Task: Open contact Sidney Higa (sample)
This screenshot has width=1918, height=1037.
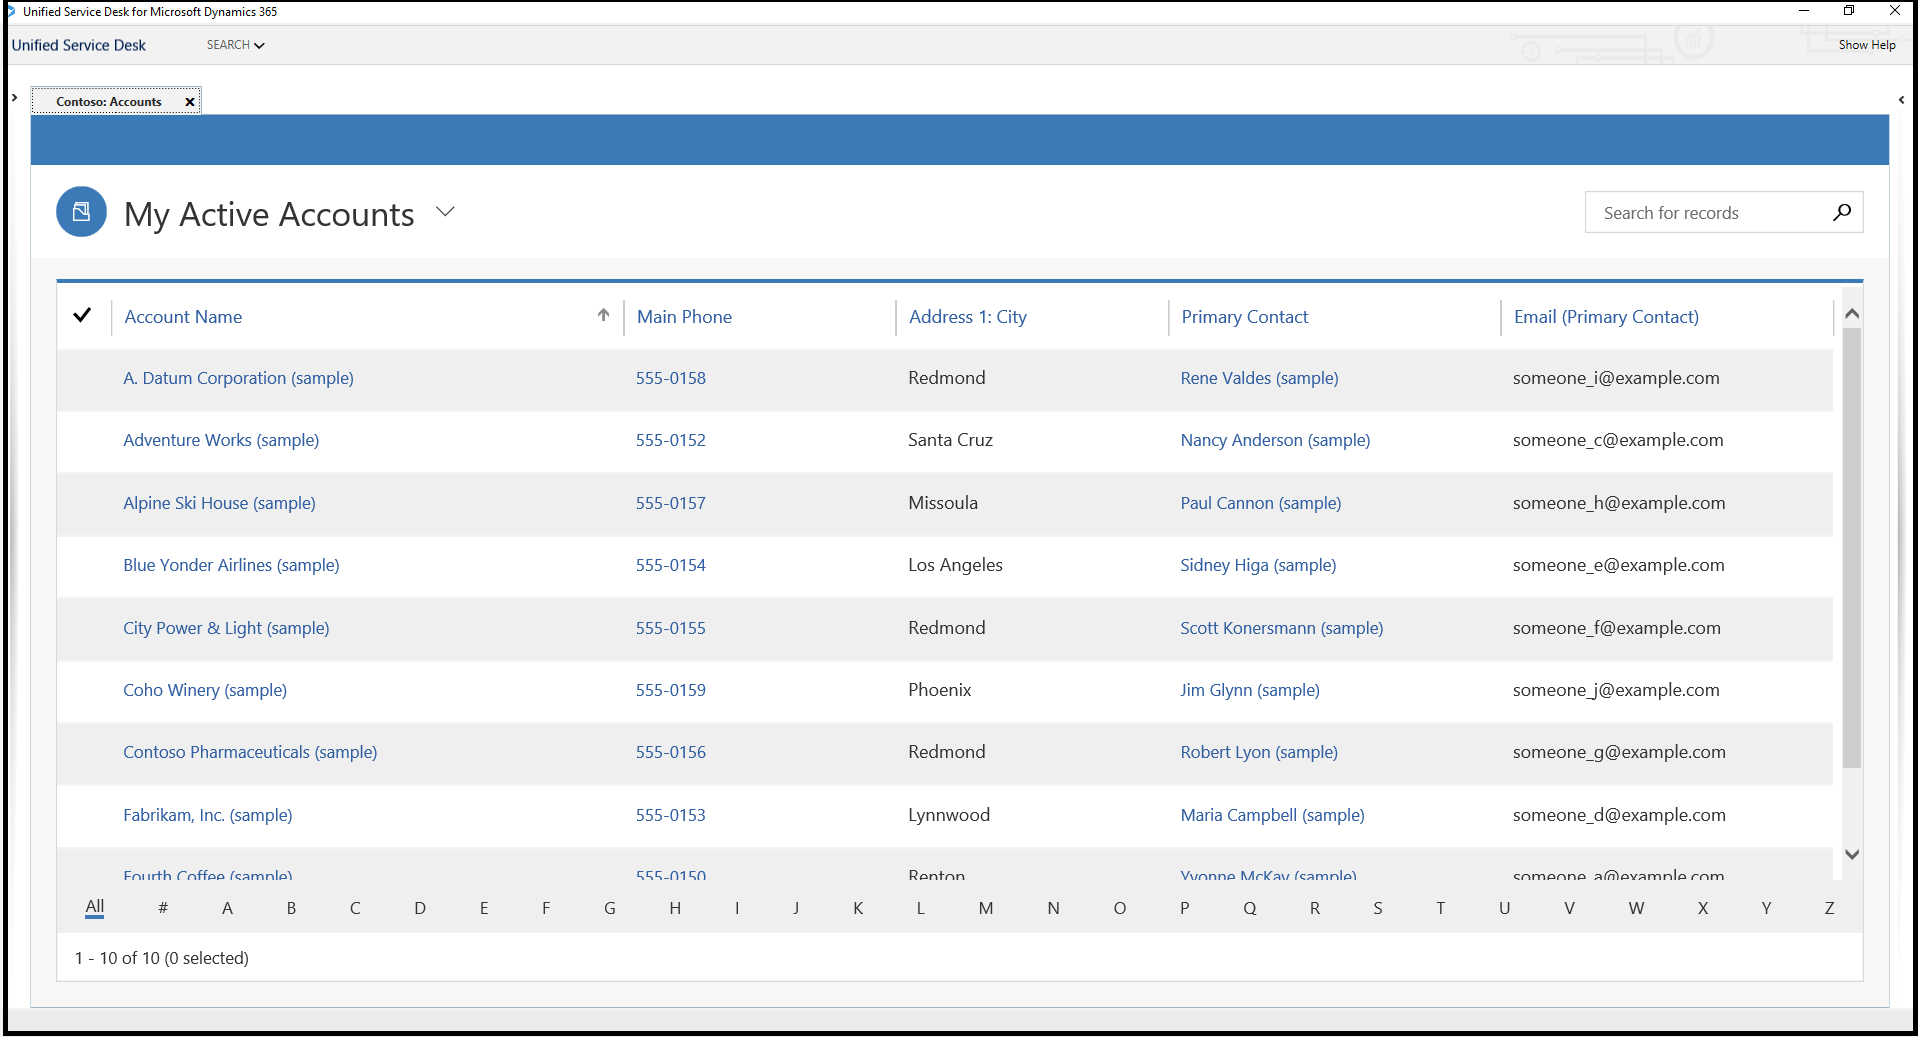Action: [1258, 565]
